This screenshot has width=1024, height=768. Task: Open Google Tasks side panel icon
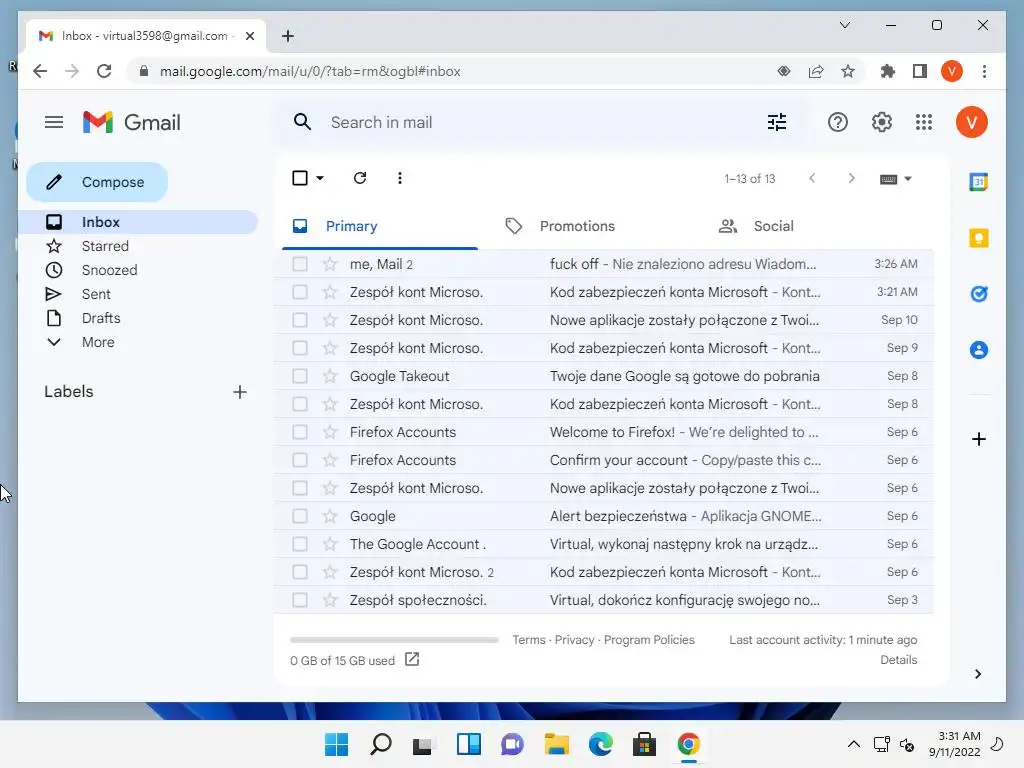(x=978, y=294)
